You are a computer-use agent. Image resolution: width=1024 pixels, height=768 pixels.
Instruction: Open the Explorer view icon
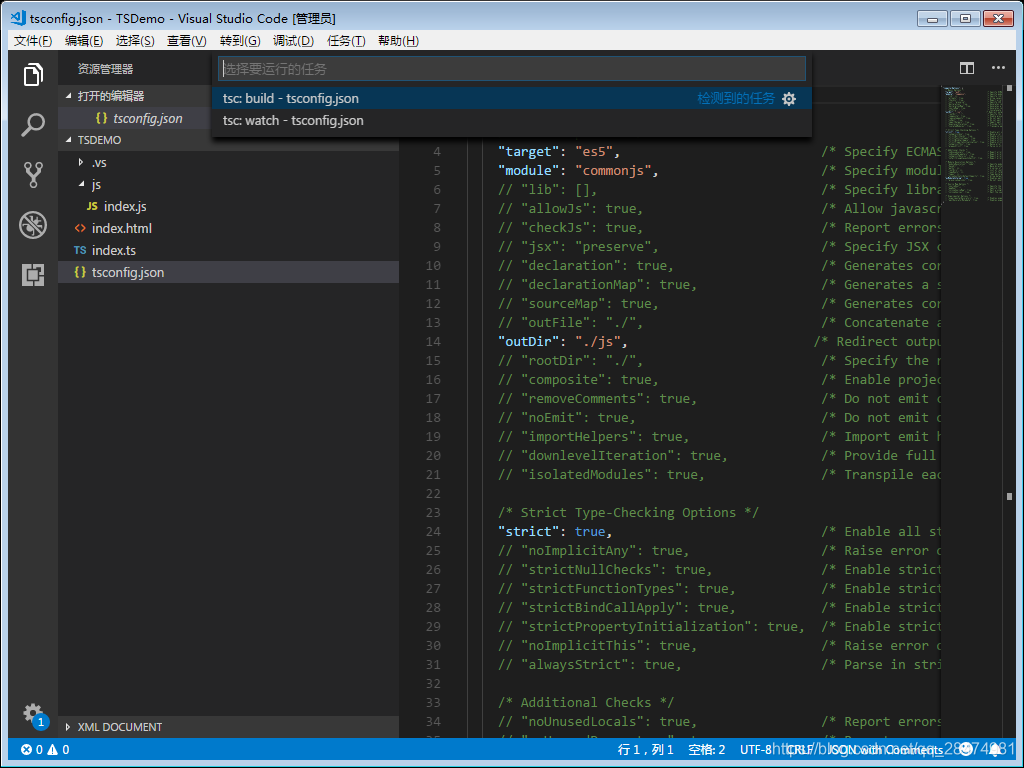(33, 74)
